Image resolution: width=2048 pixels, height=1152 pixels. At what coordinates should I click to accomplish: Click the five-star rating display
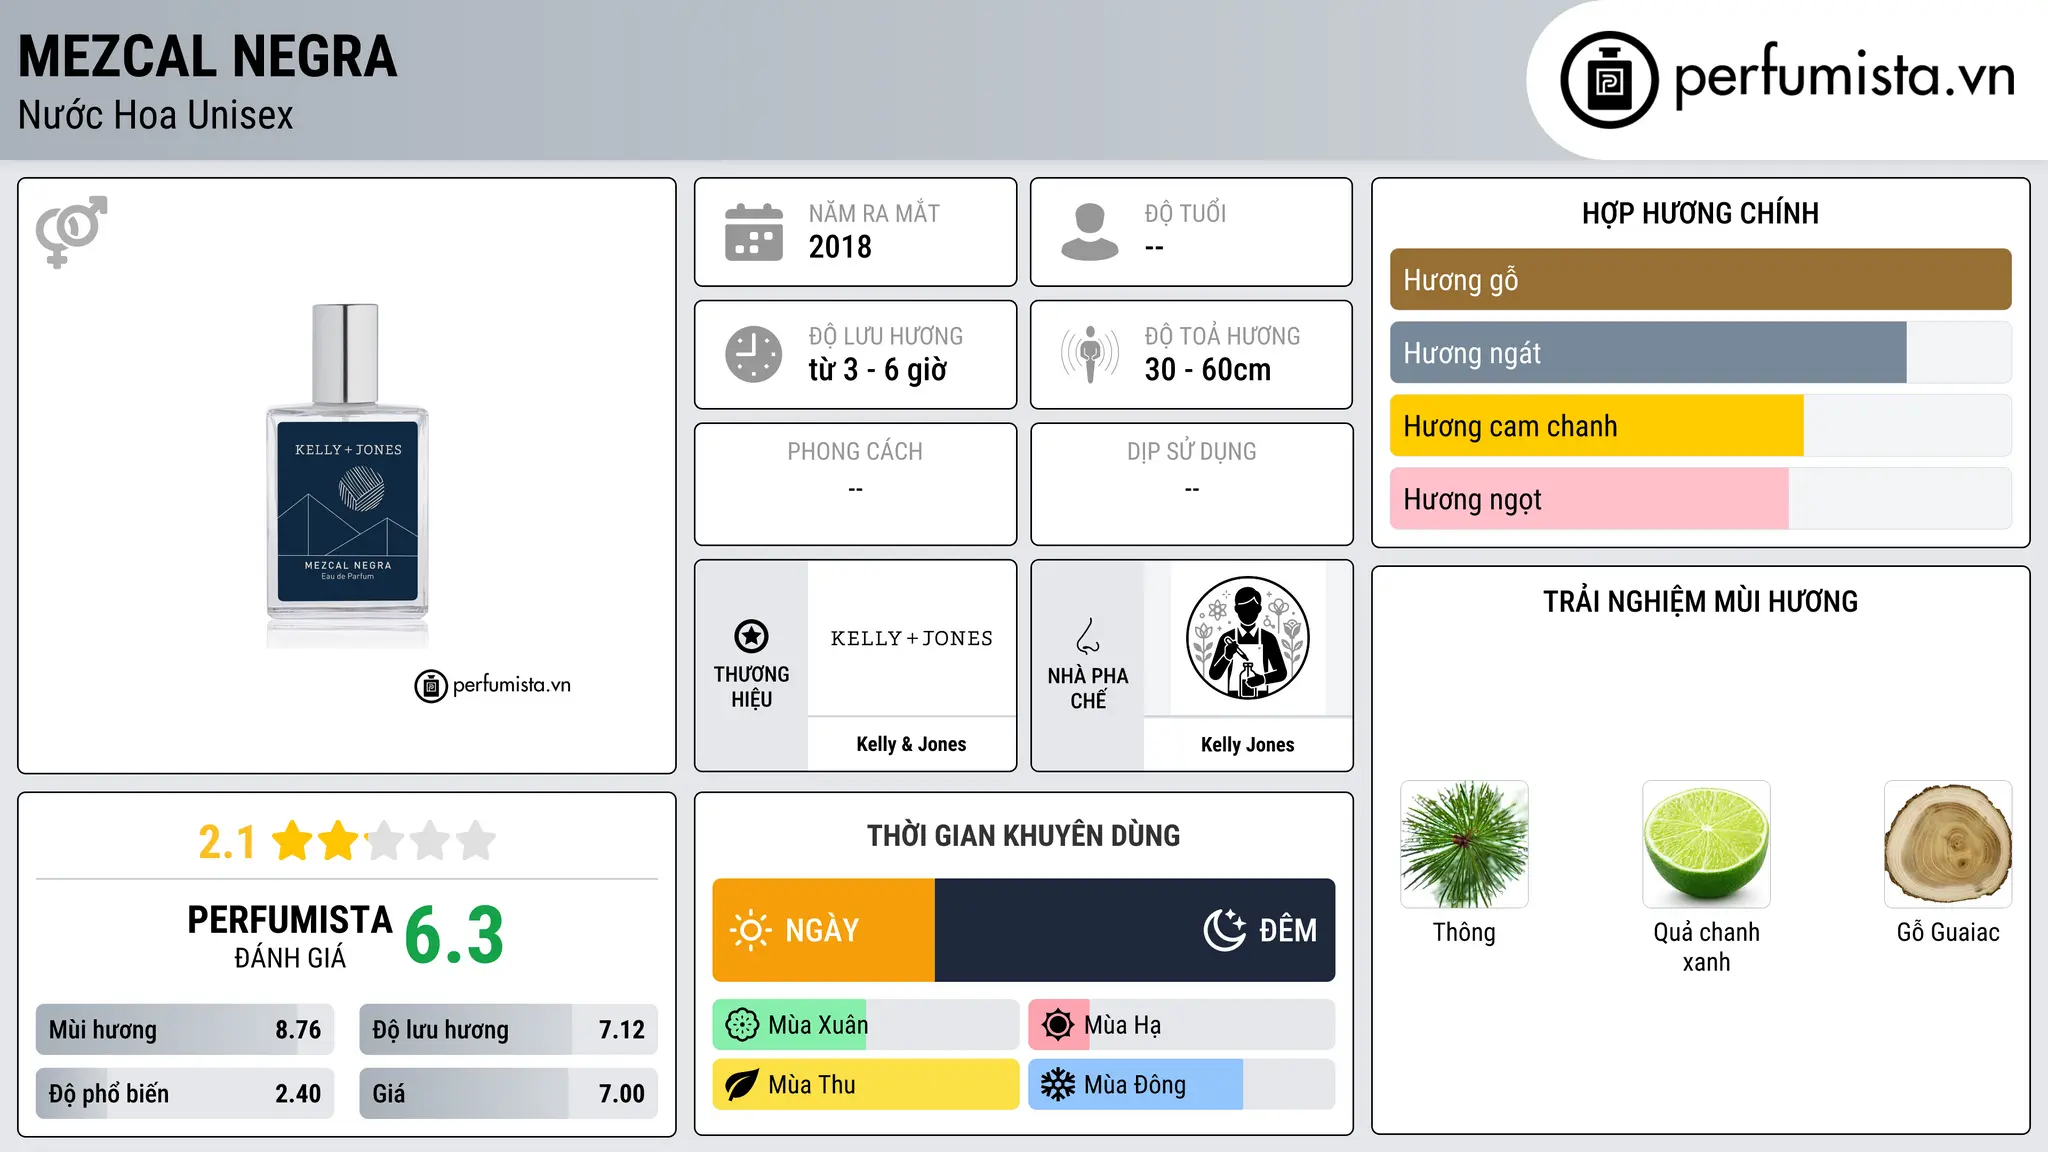click(385, 841)
